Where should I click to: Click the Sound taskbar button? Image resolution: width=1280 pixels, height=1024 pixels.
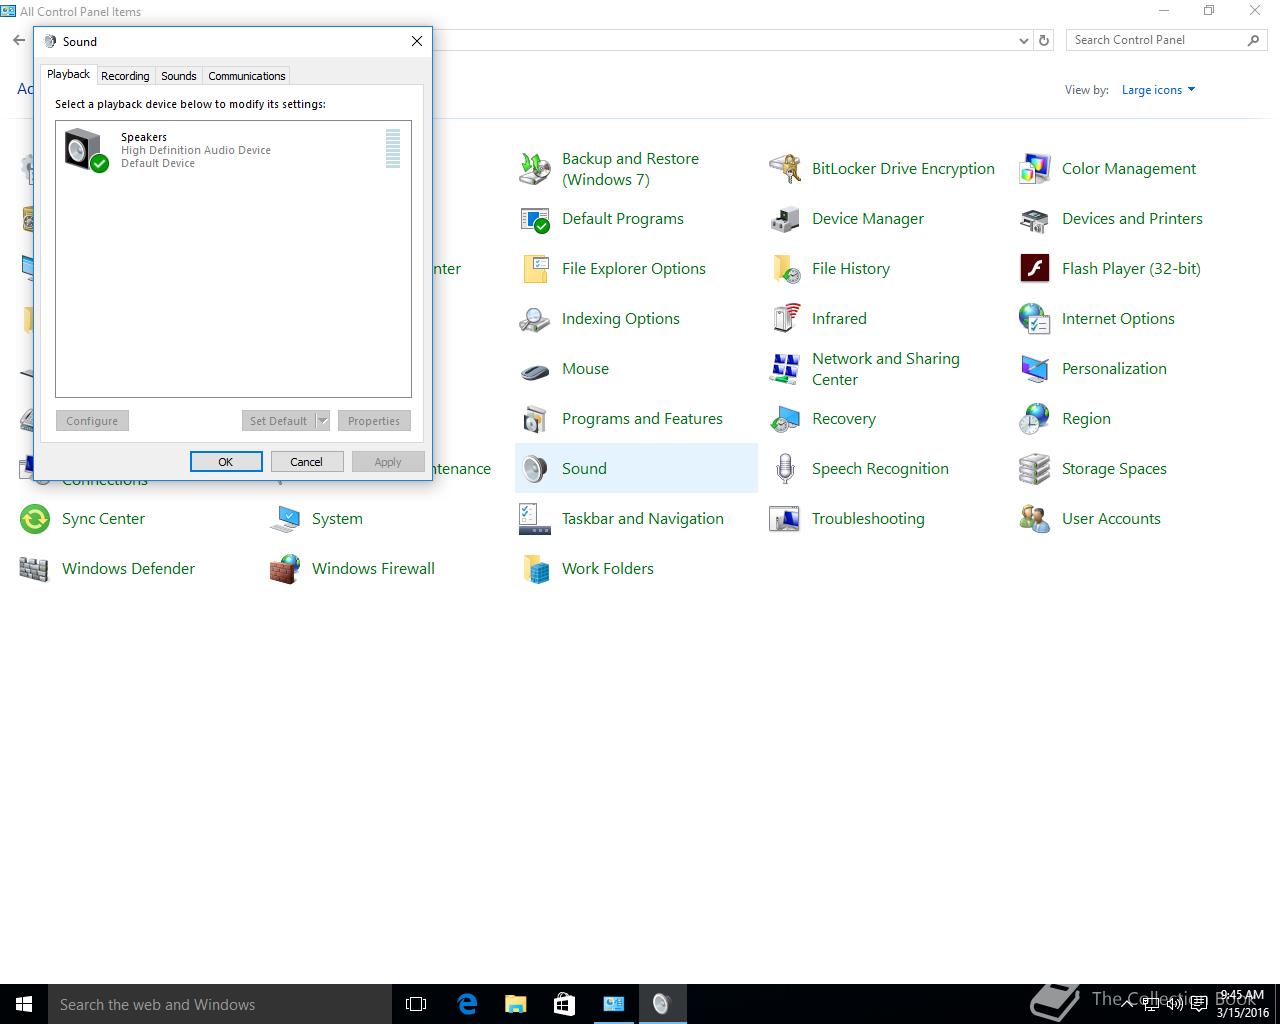point(661,1004)
